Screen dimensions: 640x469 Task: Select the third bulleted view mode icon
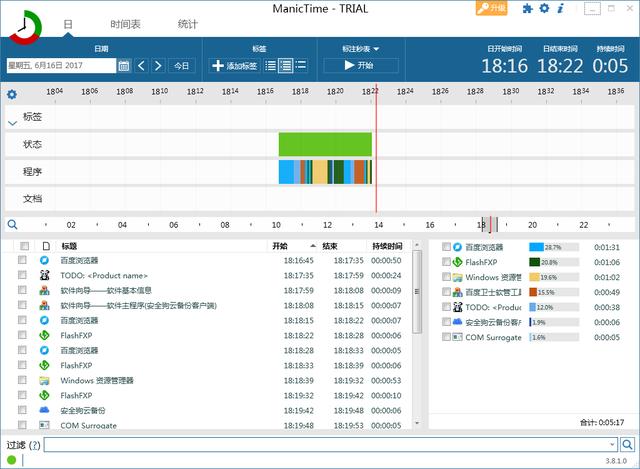click(301, 65)
